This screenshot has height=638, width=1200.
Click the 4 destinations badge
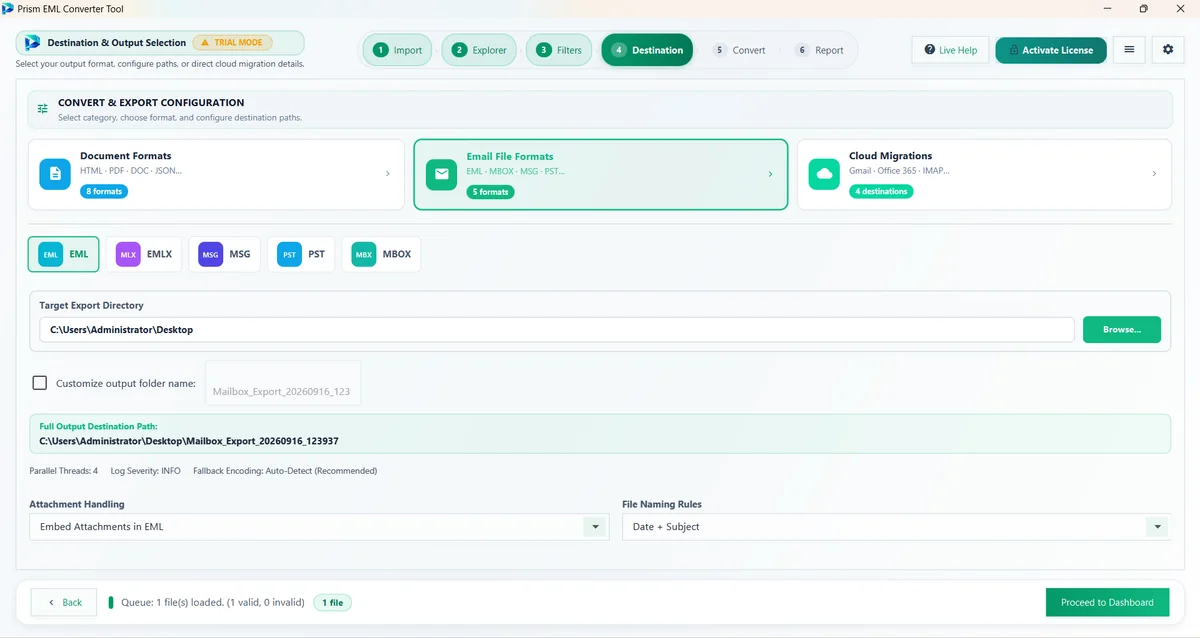point(881,191)
